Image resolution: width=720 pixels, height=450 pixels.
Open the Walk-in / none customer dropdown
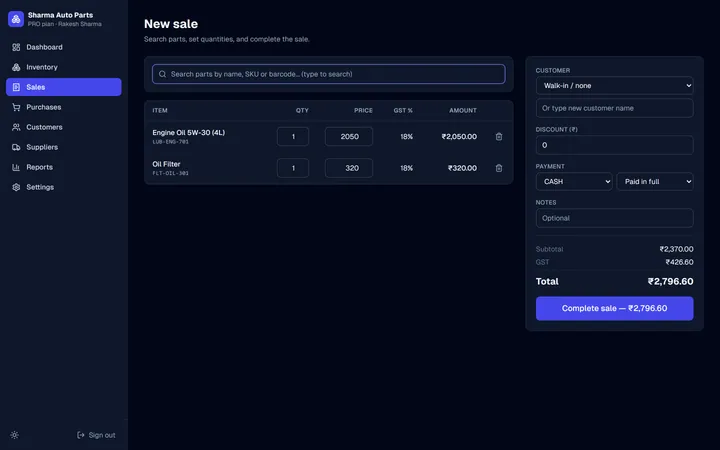pyautogui.click(x=614, y=85)
